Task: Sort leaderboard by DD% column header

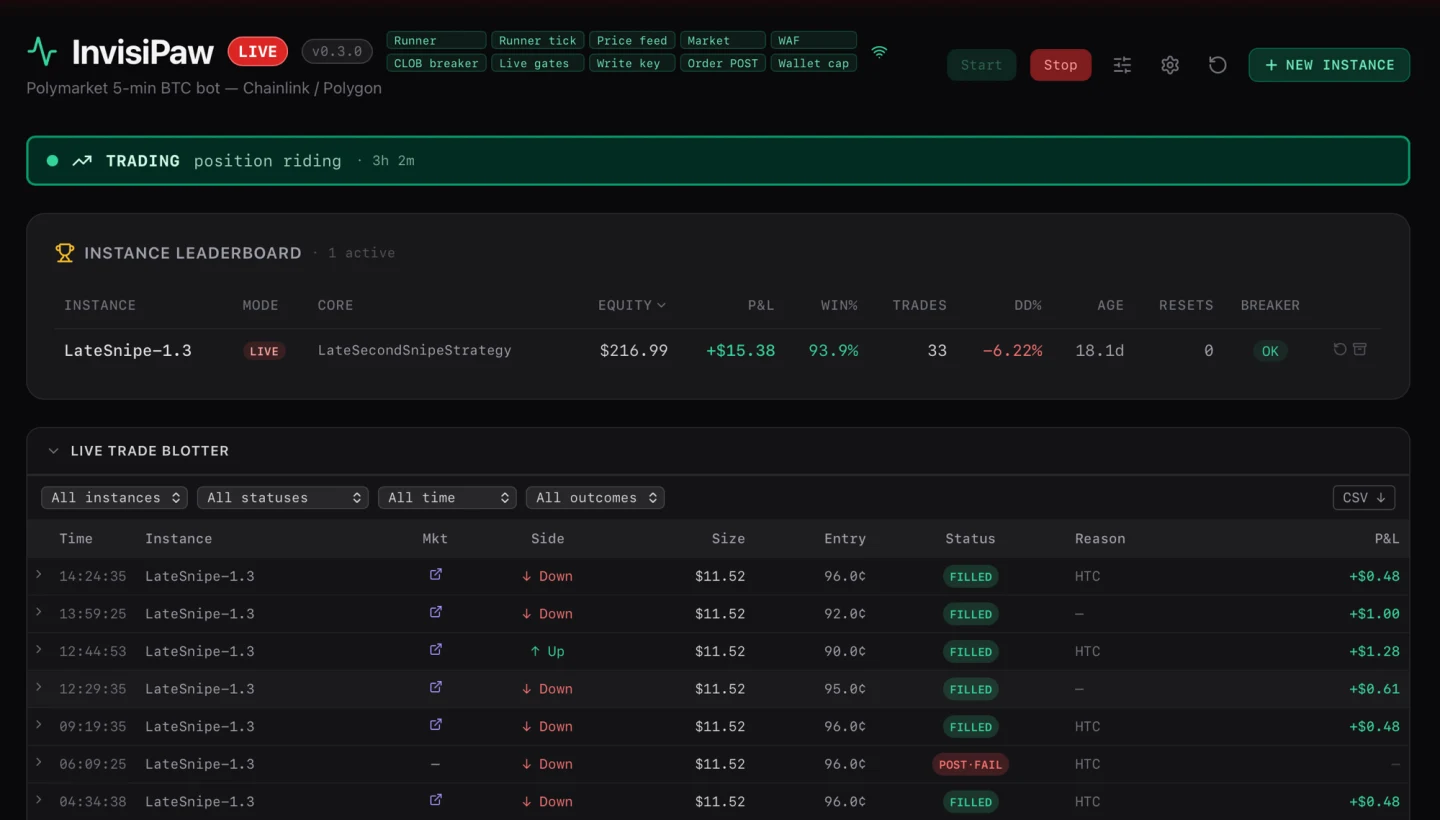Action: pyautogui.click(x=1027, y=305)
